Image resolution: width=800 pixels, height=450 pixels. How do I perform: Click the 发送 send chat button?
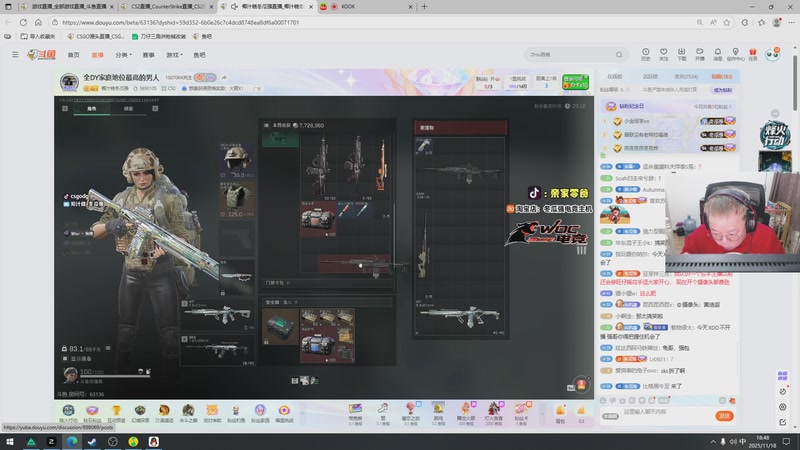(x=724, y=416)
